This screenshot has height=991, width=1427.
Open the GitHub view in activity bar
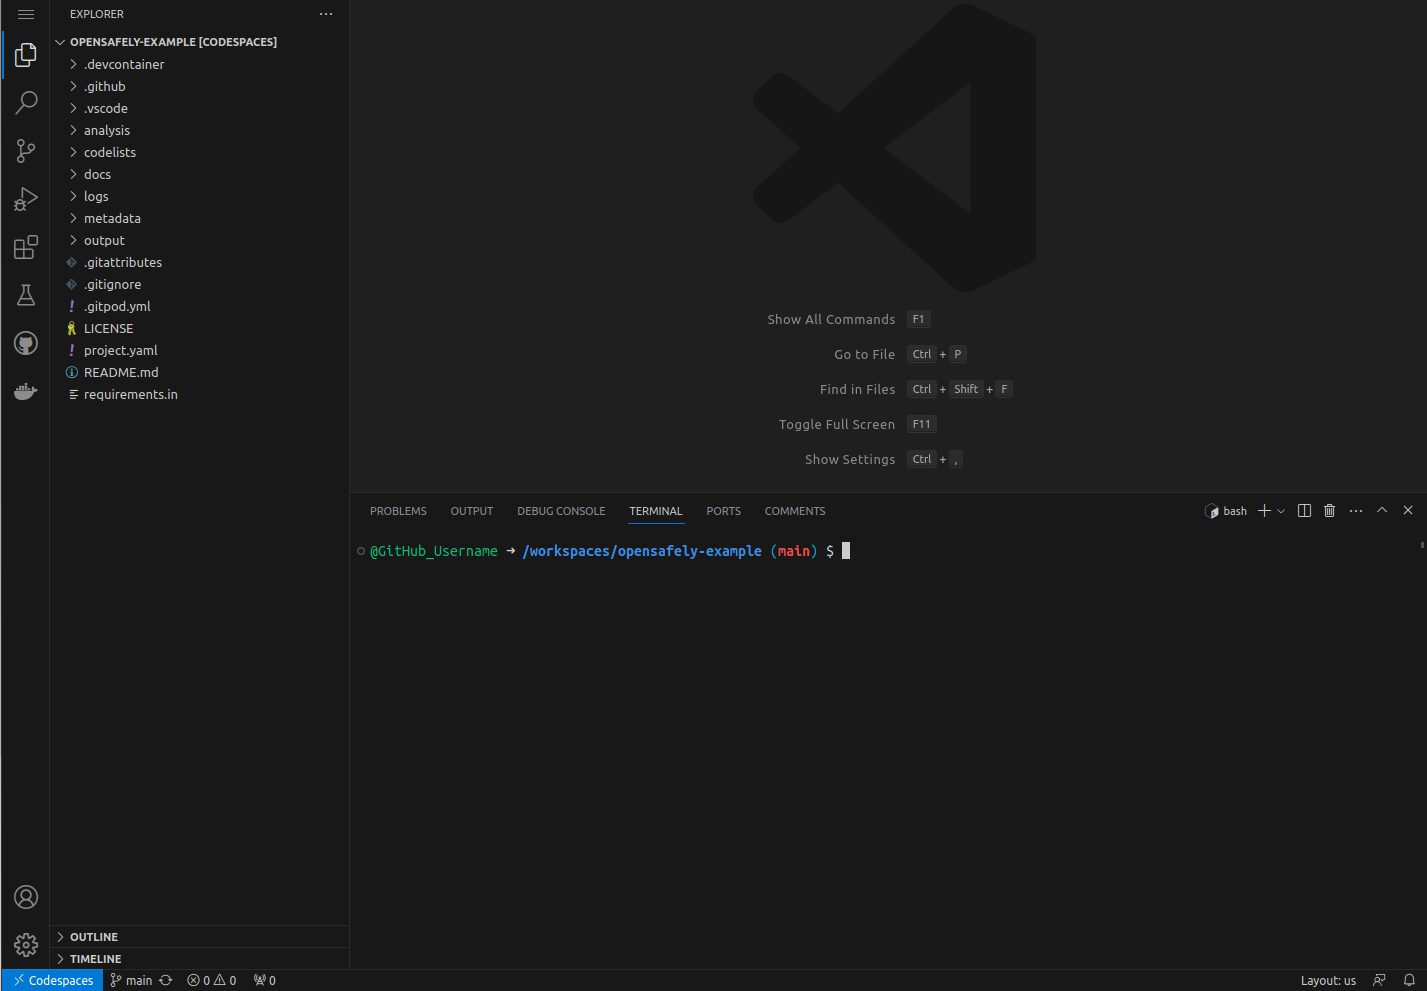coord(26,343)
